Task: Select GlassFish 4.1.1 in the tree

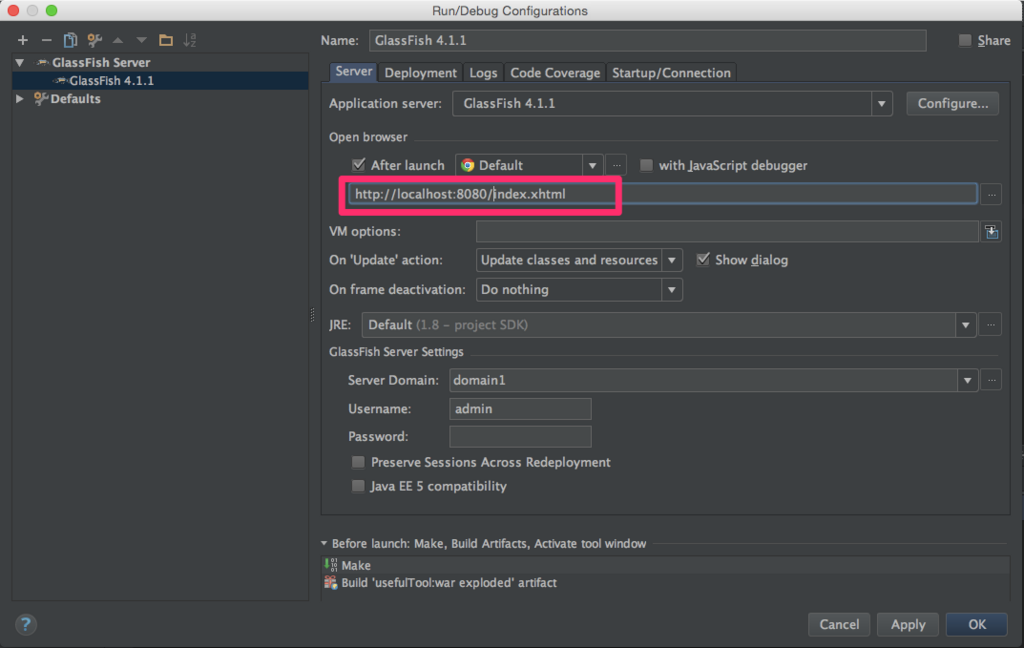Action: click(160, 80)
